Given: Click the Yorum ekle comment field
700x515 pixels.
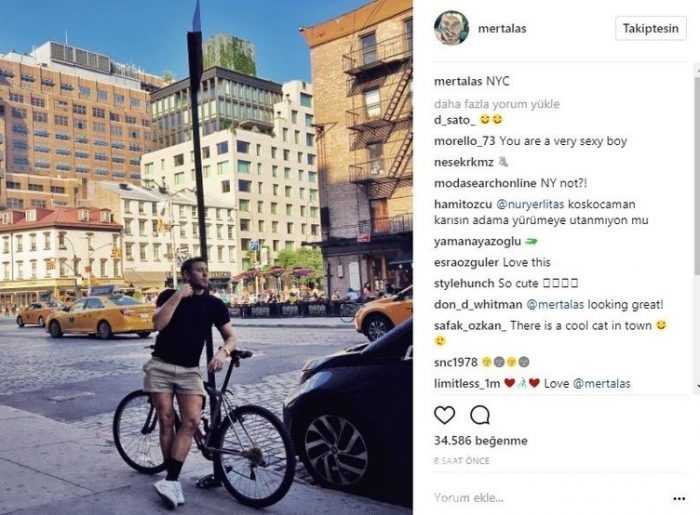Looking at the screenshot, I should [x=549, y=498].
